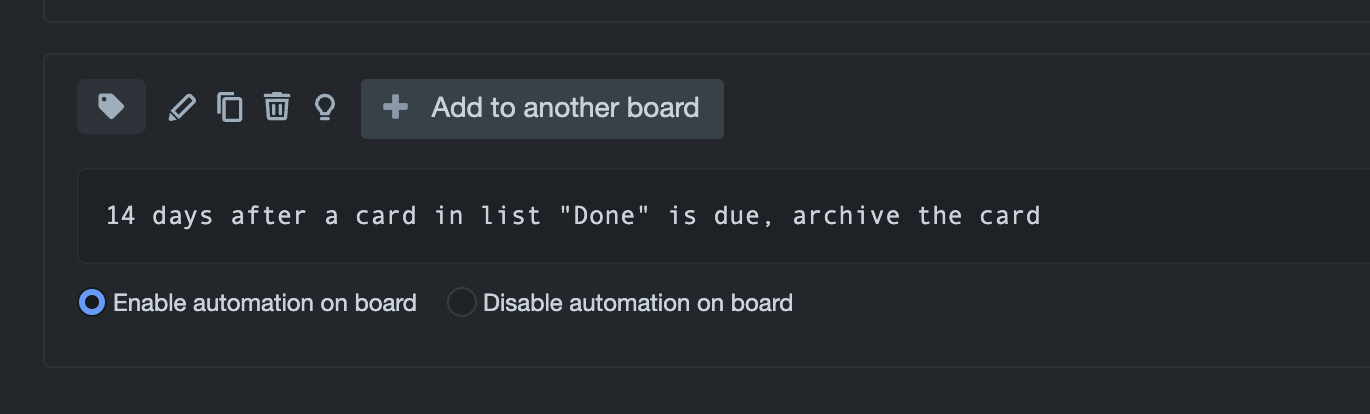Delete the automation with the trash icon
This screenshot has width=1370, height=414.
[x=277, y=106]
